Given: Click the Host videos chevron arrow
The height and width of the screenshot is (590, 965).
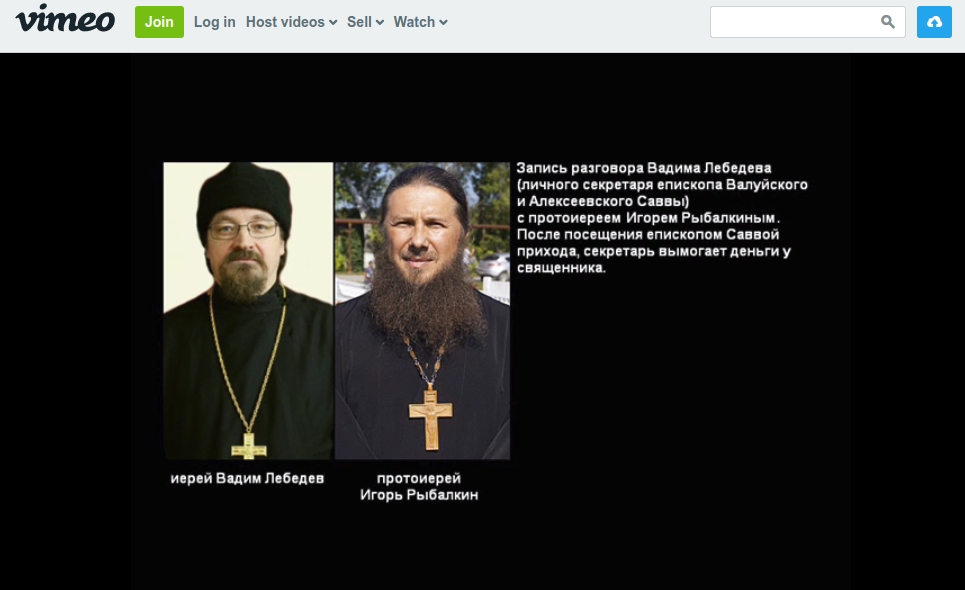Looking at the screenshot, I should point(333,23).
